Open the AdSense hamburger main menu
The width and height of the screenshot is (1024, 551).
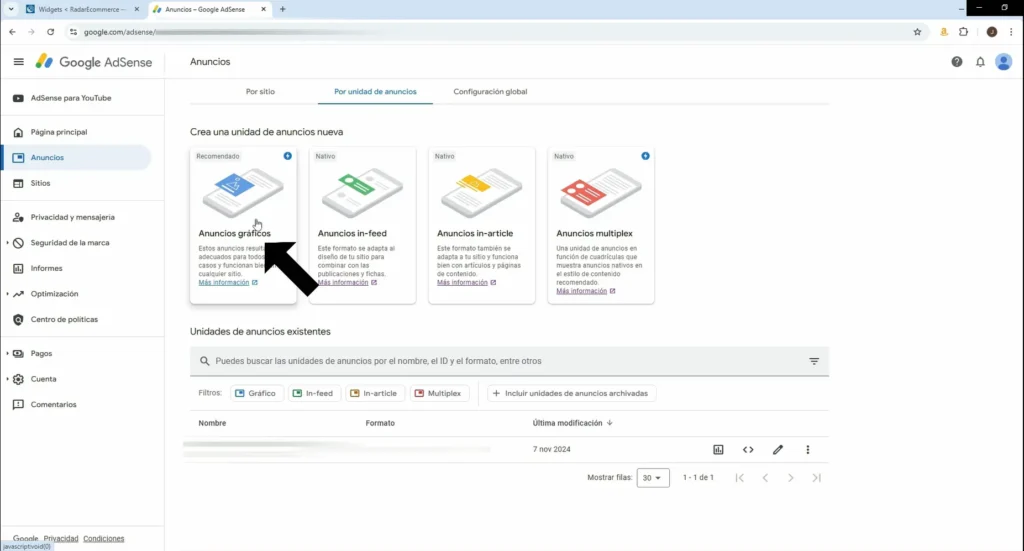18,62
